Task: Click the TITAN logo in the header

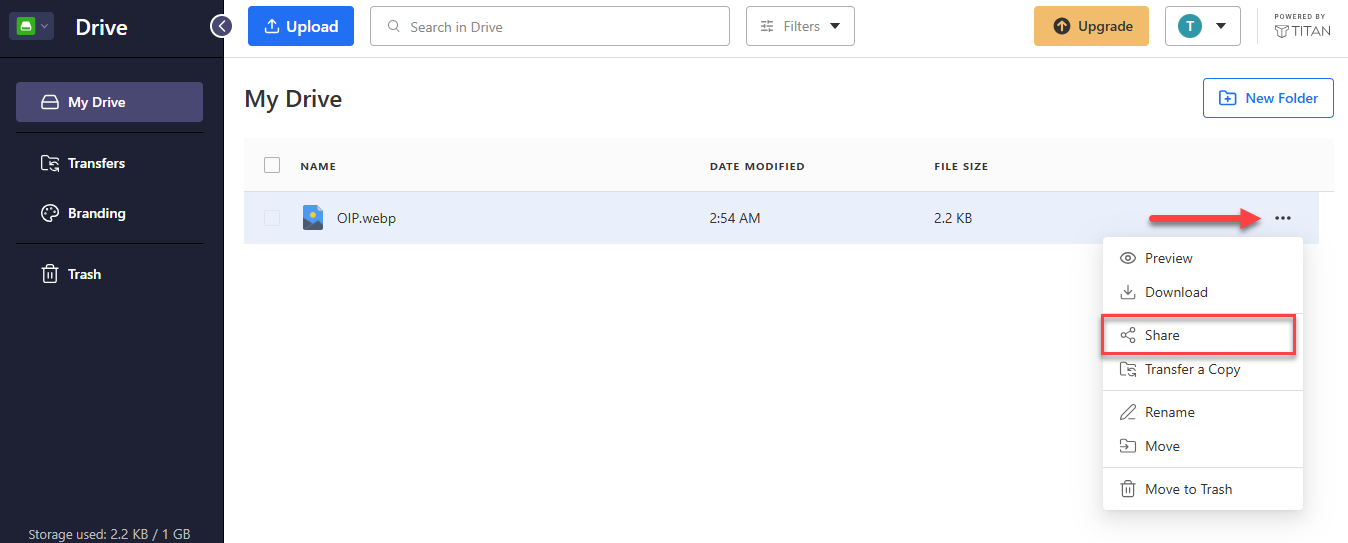Action: point(1303,26)
